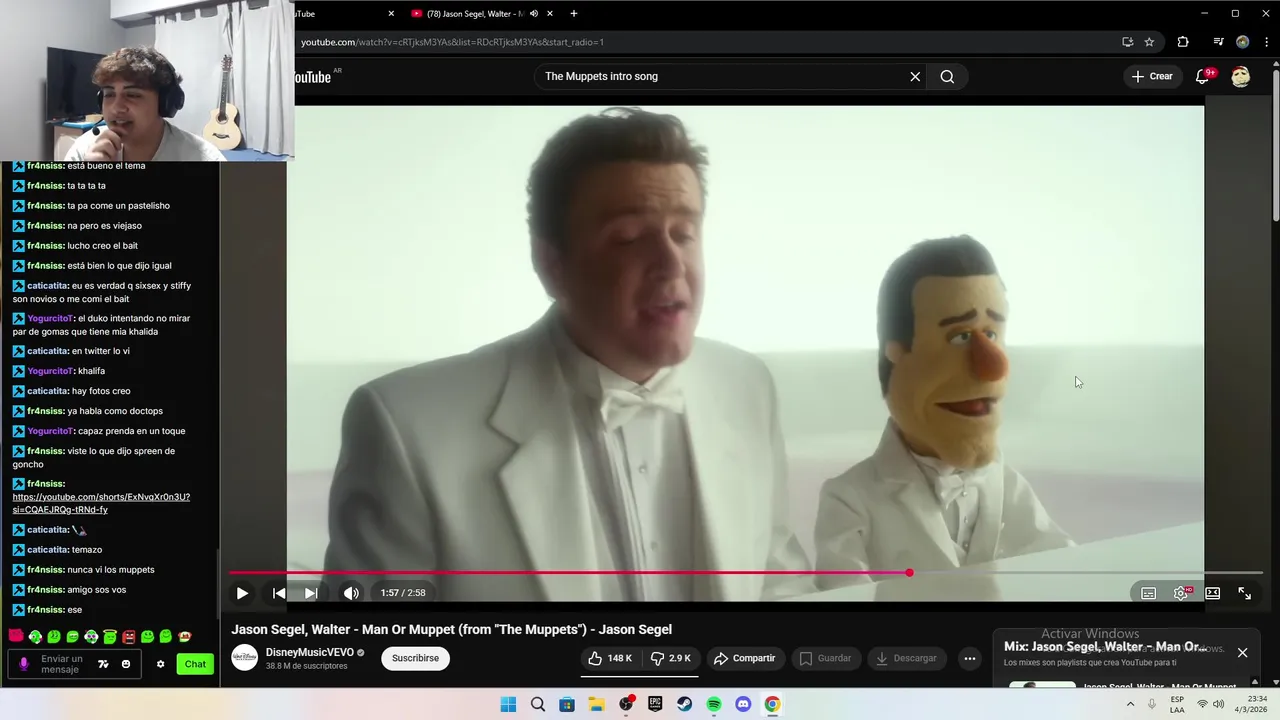Click the purple microphone icon in chat
Image resolution: width=1280 pixels, height=720 pixels.
coord(24,664)
